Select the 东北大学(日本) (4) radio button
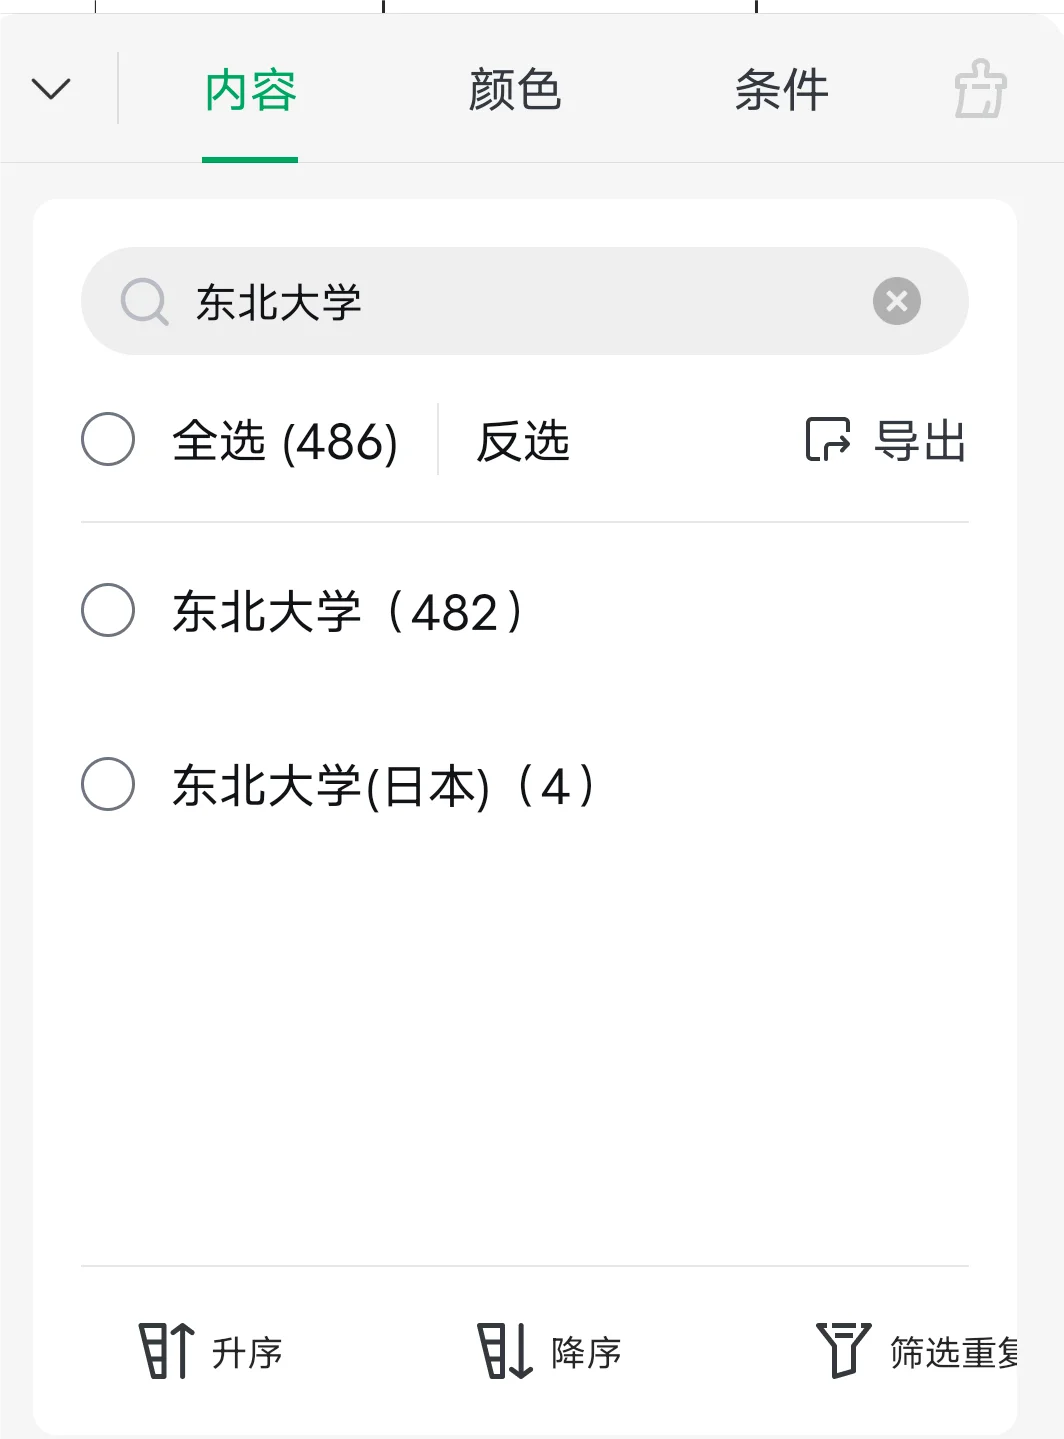 [108, 784]
